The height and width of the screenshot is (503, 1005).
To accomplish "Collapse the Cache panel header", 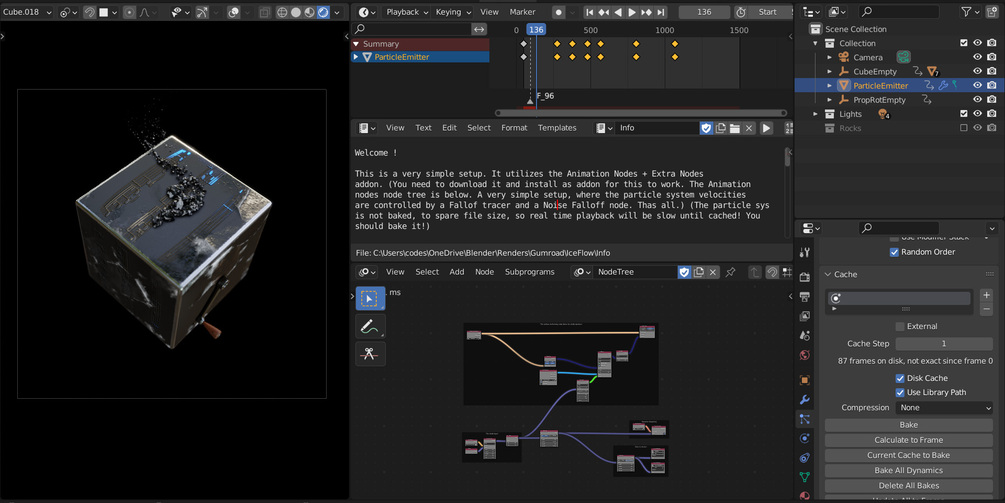I will click(x=845, y=274).
